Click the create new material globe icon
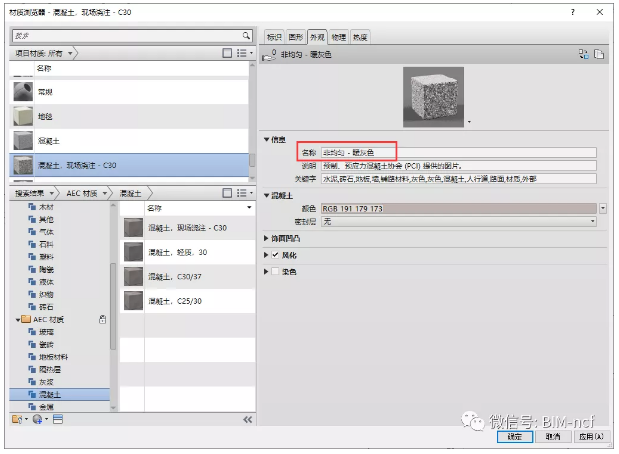Screen dimensions: 619x454 [40, 419]
